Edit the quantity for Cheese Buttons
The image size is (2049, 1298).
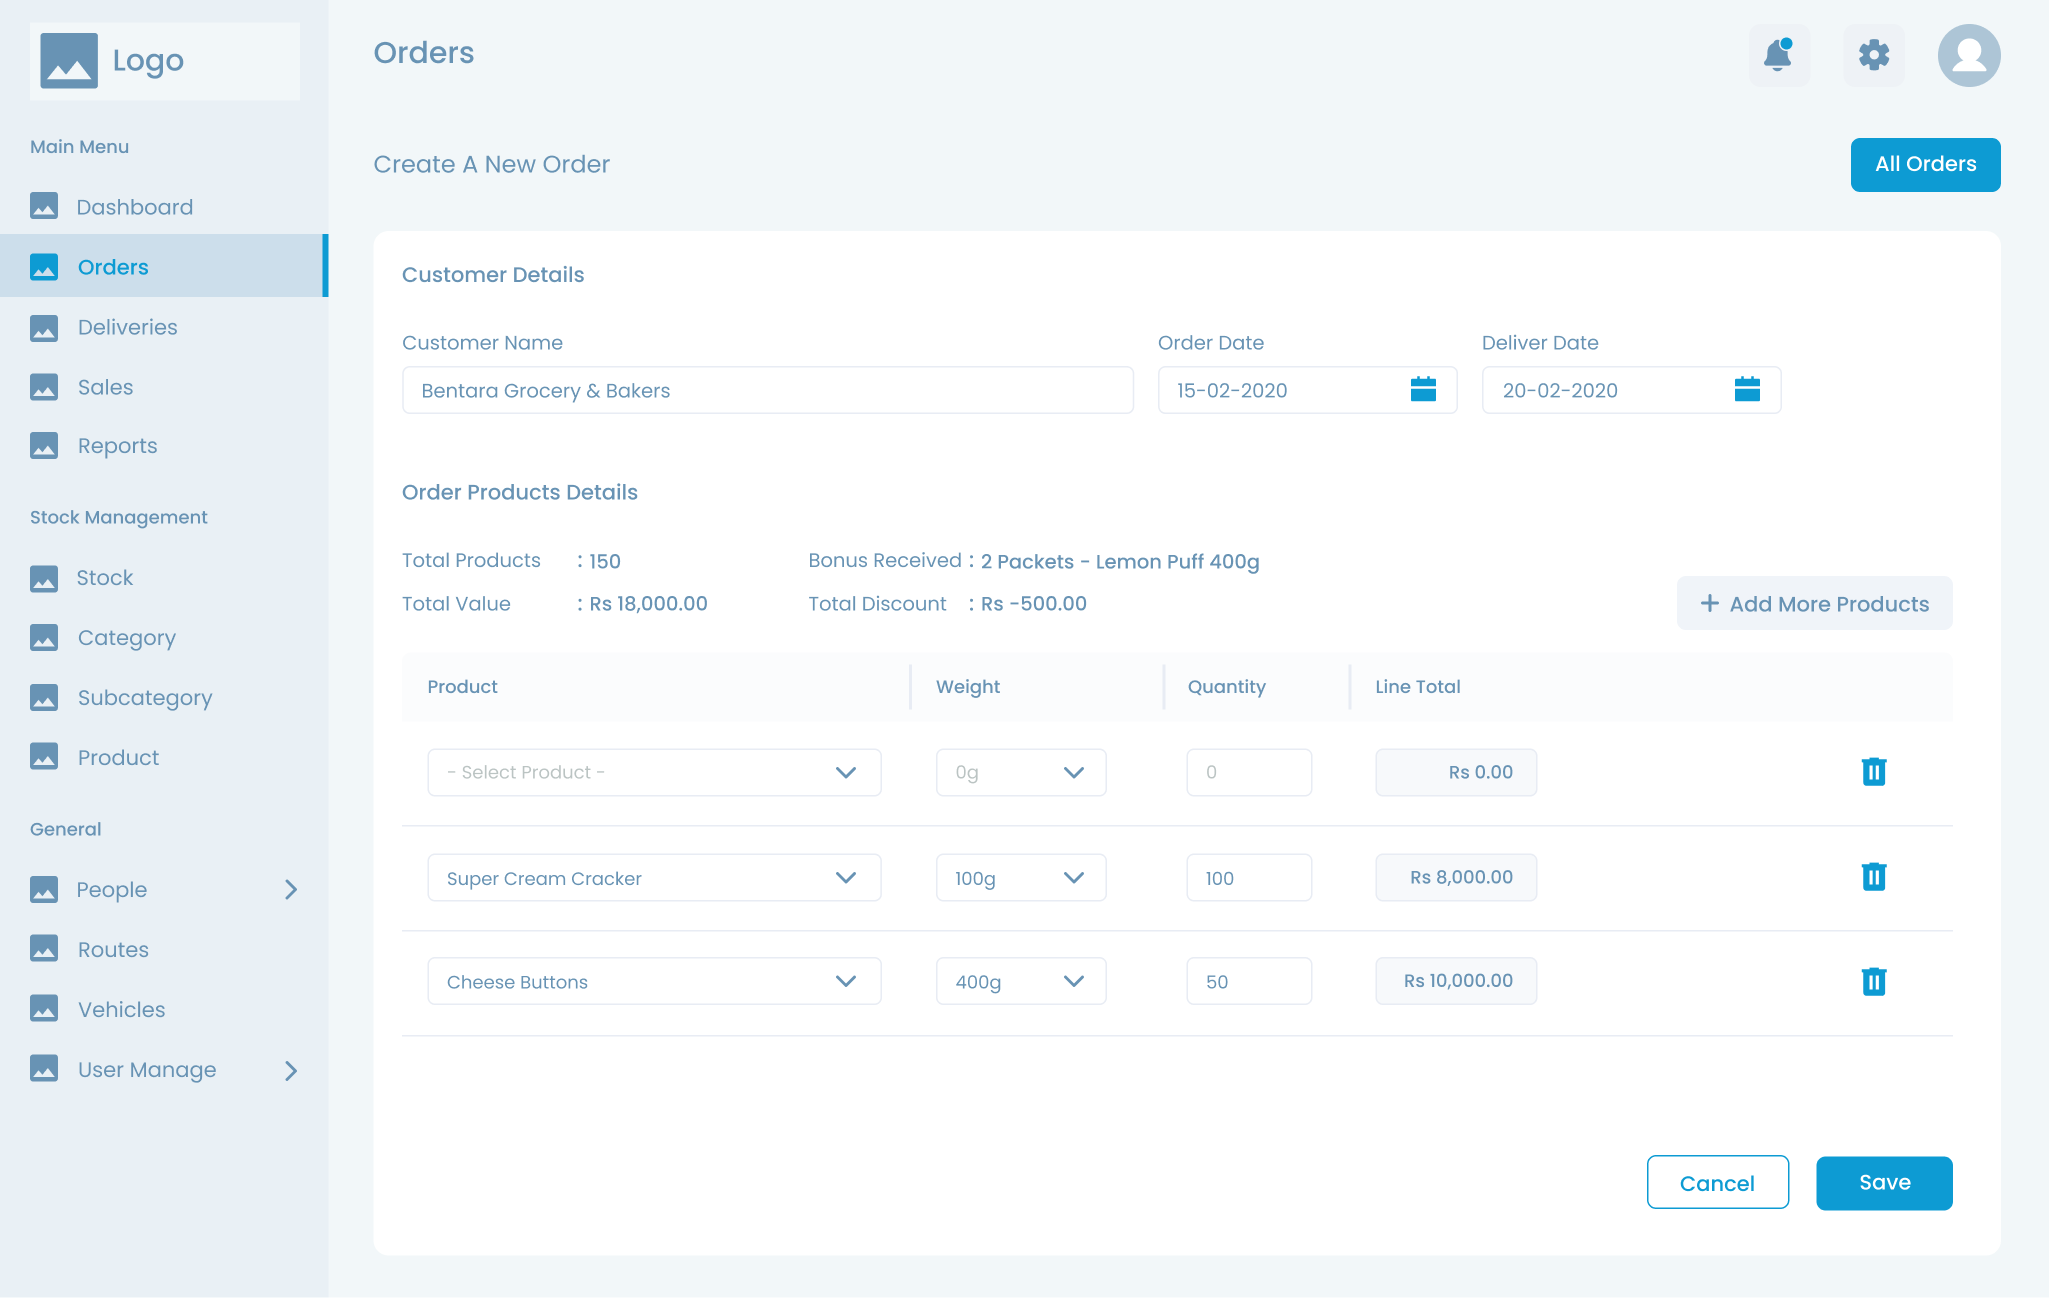point(1249,981)
